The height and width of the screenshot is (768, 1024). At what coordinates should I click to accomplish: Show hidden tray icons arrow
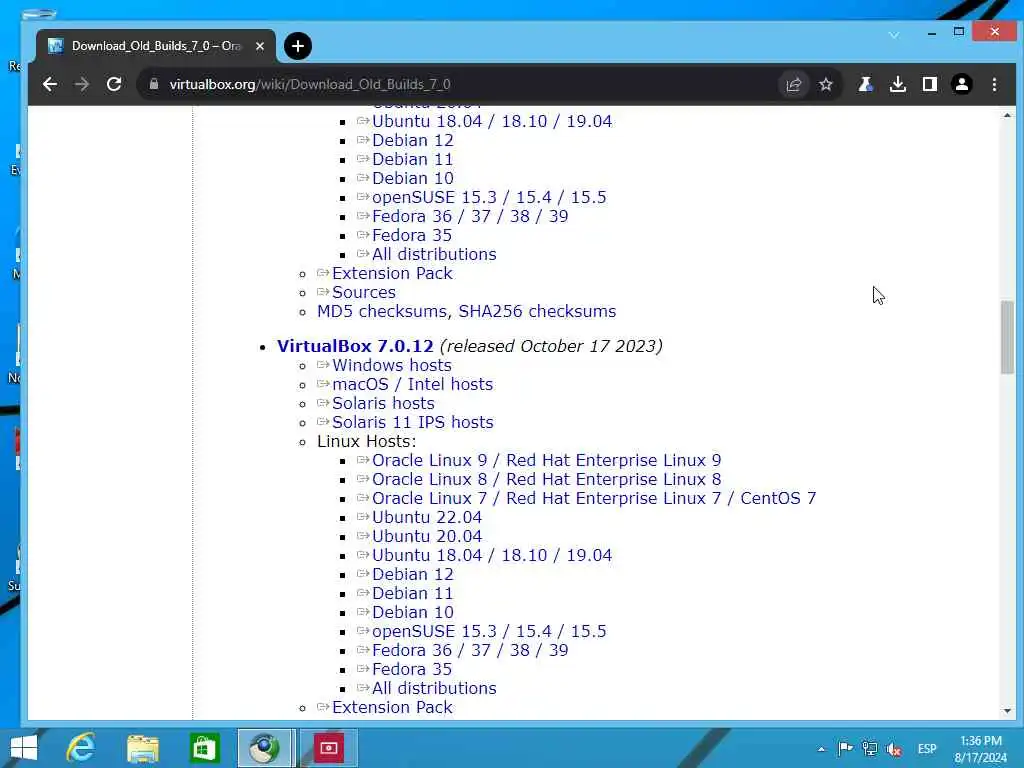click(x=821, y=749)
